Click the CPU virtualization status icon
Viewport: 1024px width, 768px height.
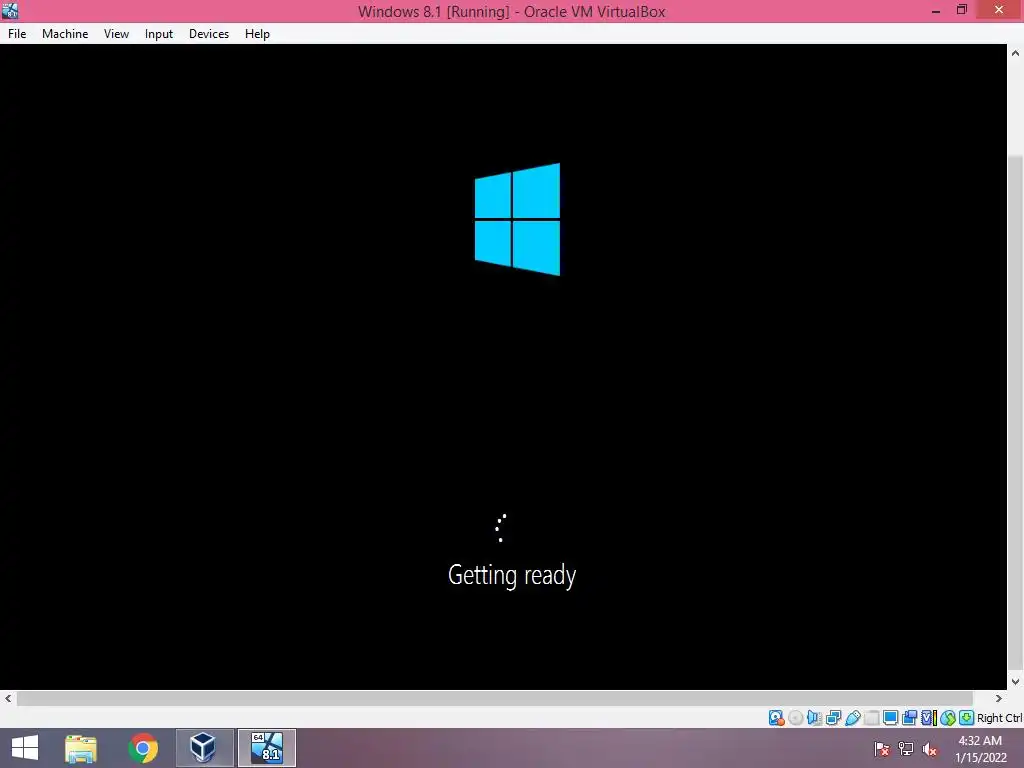click(928, 718)
